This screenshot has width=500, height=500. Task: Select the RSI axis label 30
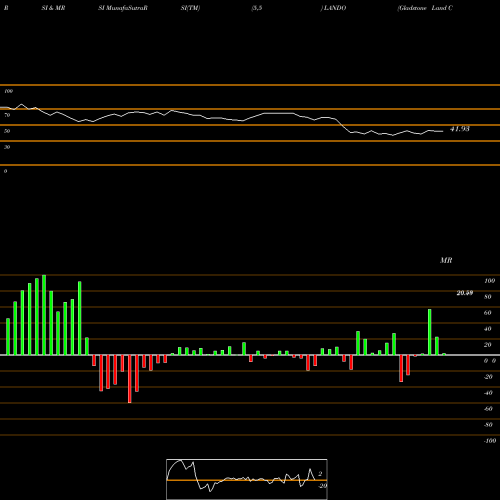[x=7, y=147]
